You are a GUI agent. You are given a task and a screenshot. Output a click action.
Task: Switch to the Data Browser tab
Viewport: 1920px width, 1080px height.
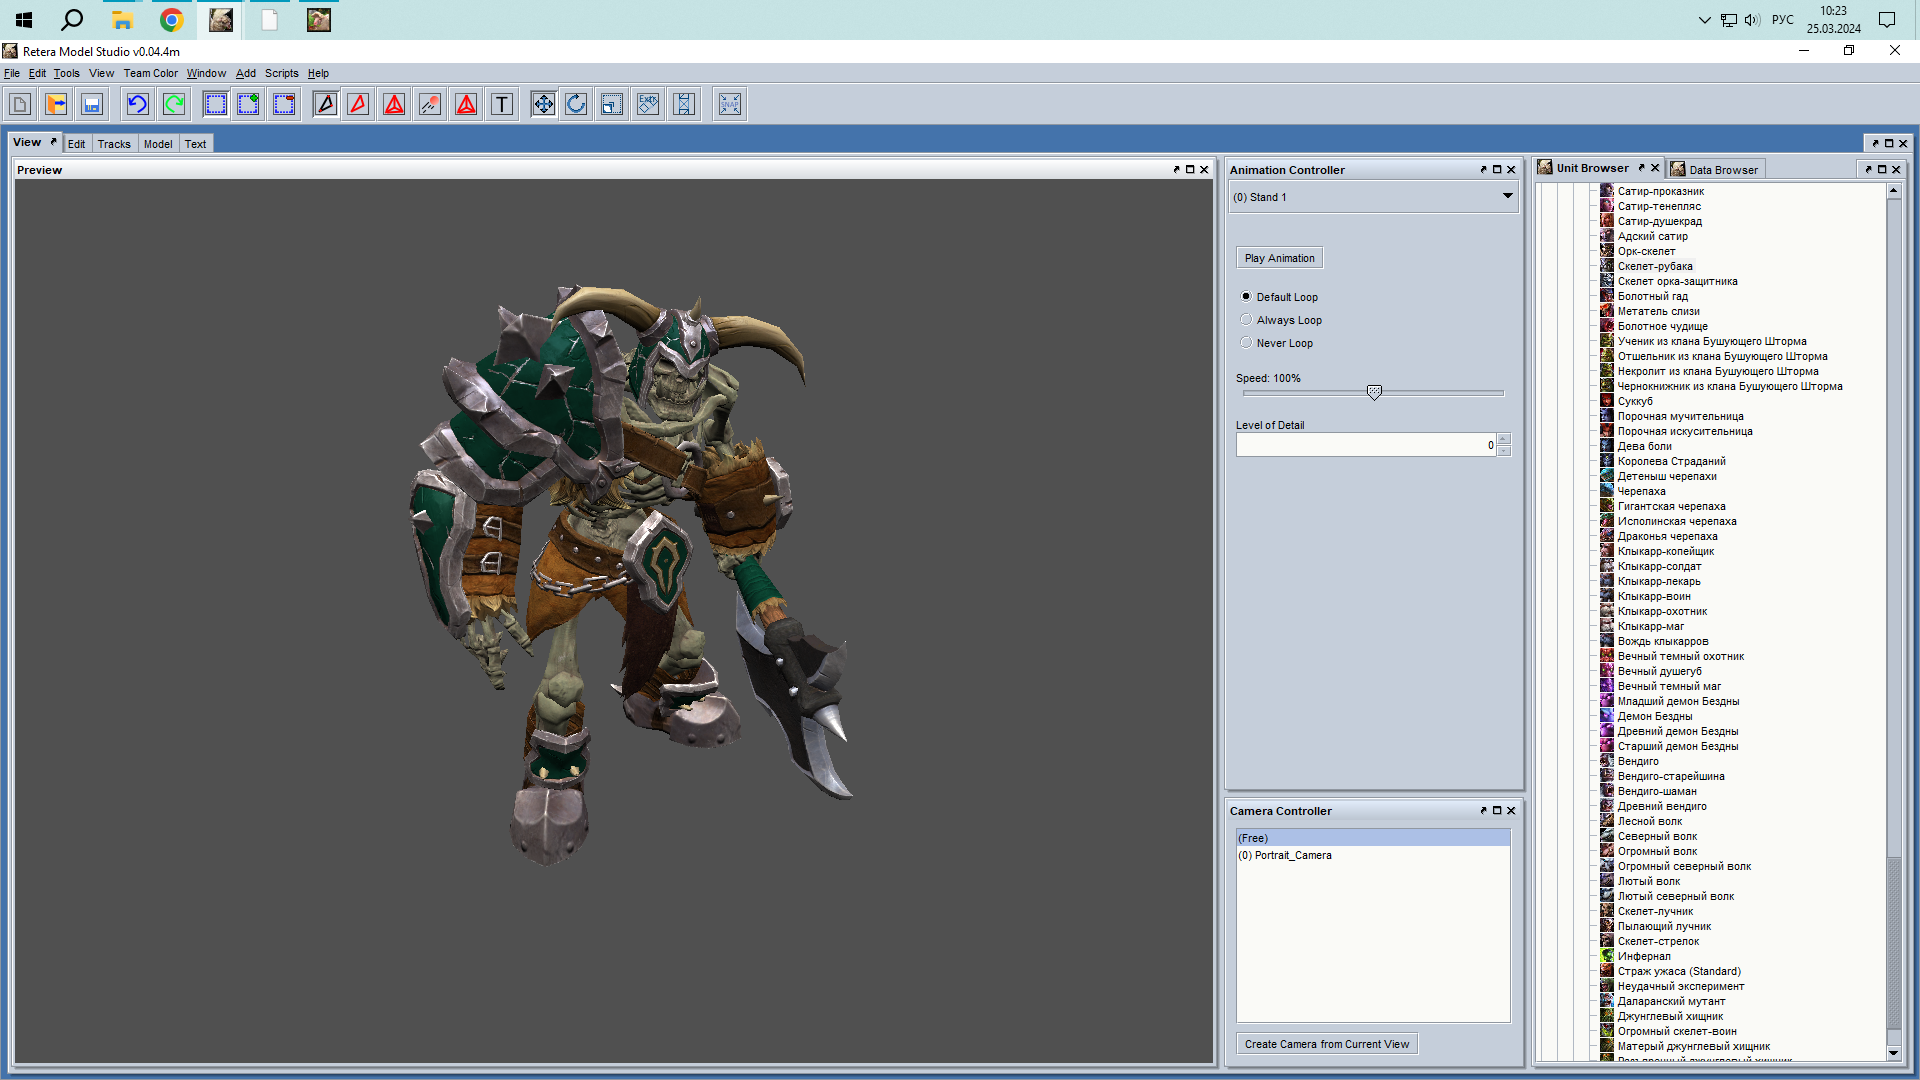pyautogui.click(x=1722, y=170)
